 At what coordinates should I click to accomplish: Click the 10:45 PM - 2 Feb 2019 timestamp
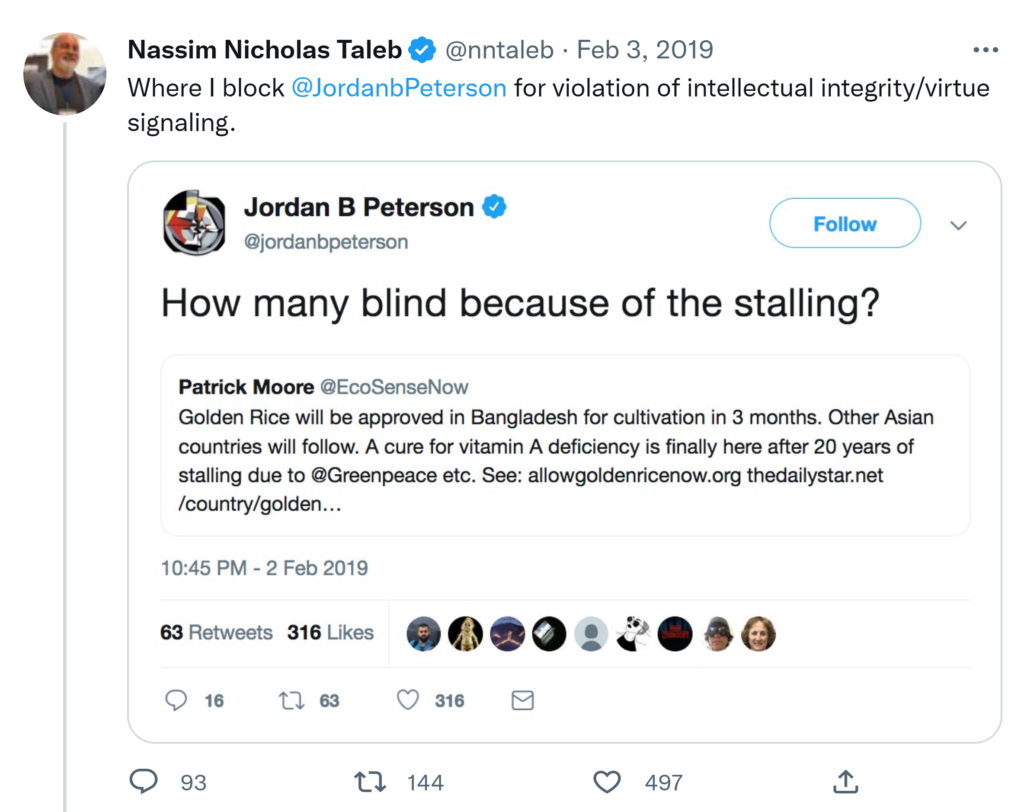264,568
